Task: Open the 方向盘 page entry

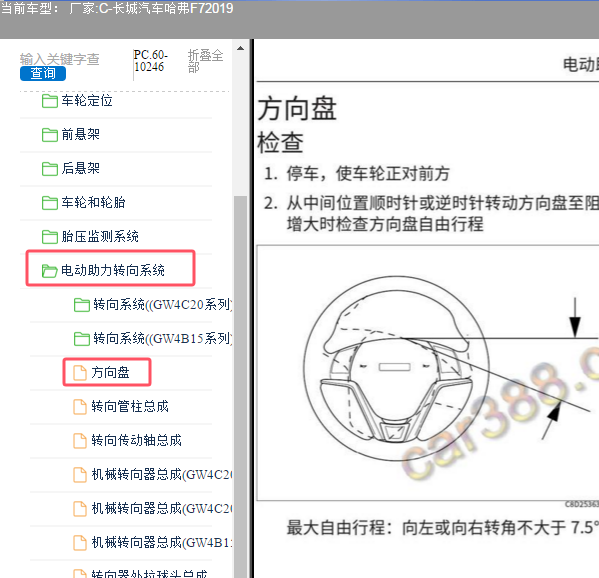Action: pos(110,372)
